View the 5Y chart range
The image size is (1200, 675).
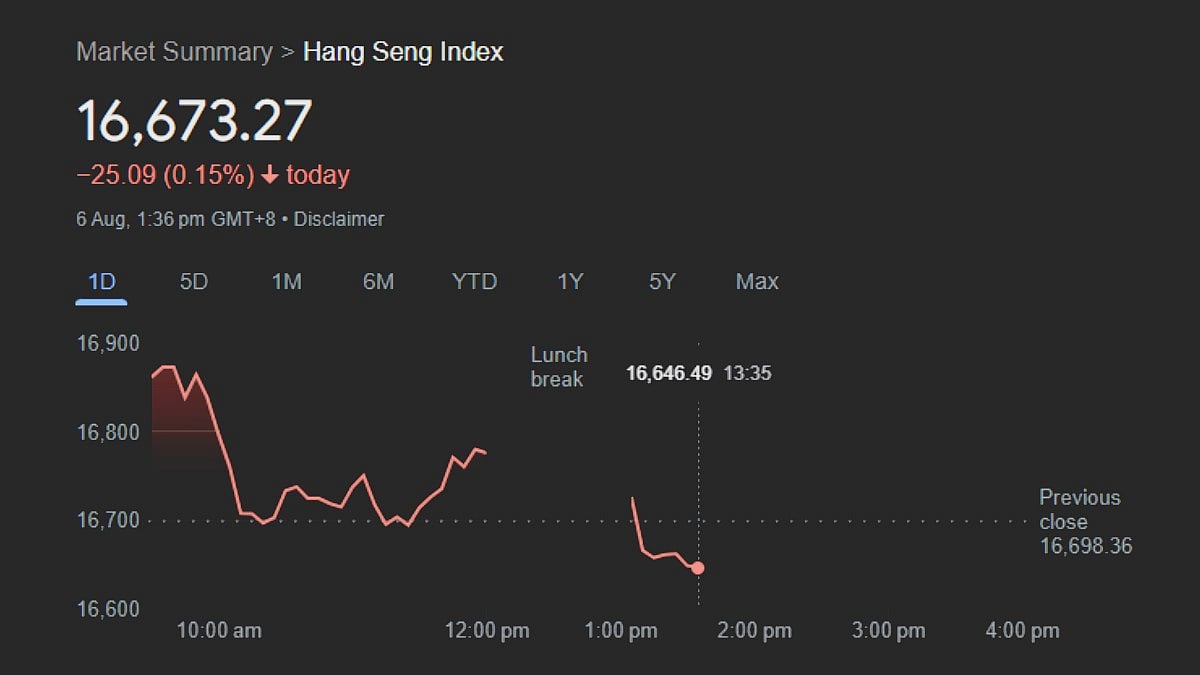pyautogui.click(x=662, y=282)
